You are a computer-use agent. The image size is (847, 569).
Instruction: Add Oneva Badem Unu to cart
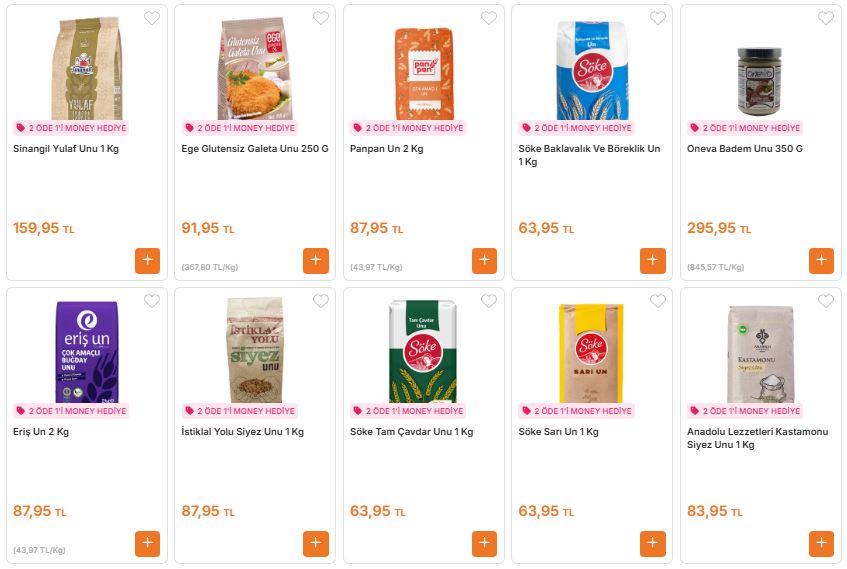(821, 260)
